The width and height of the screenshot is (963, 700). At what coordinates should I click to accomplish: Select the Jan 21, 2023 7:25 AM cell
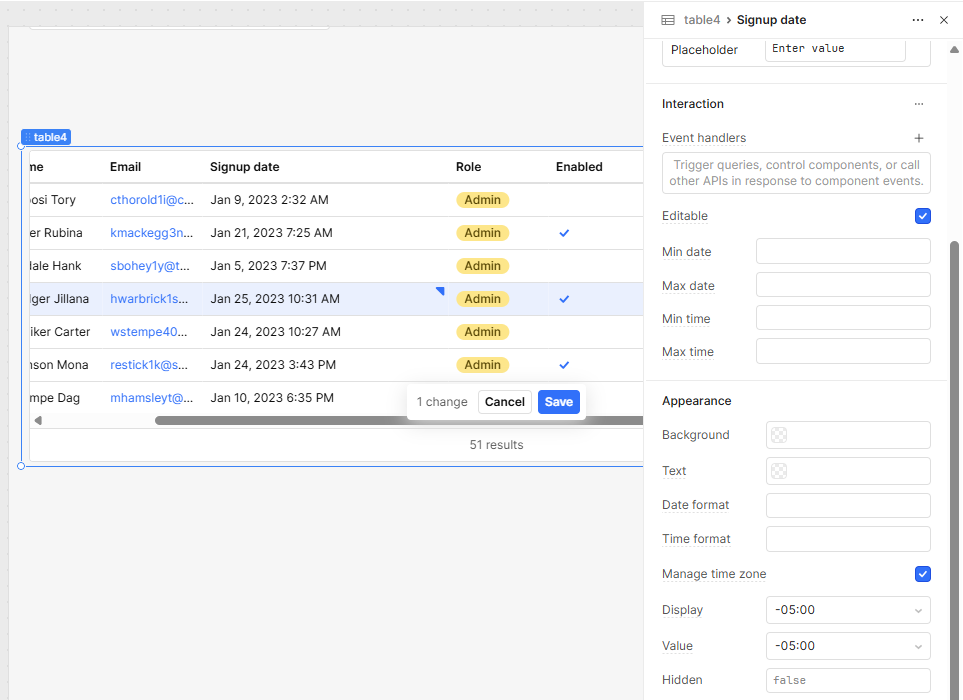tap(325, 233)
